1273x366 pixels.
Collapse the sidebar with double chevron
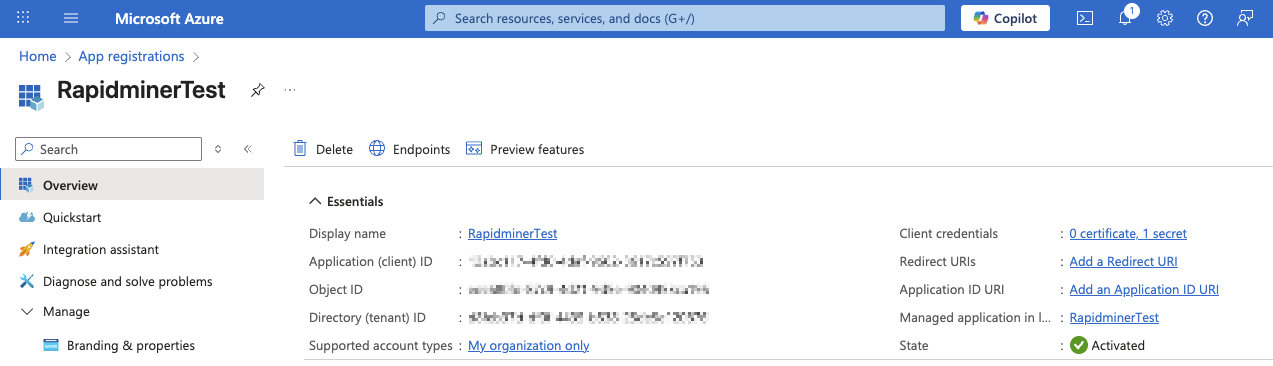tap(247, 149)
